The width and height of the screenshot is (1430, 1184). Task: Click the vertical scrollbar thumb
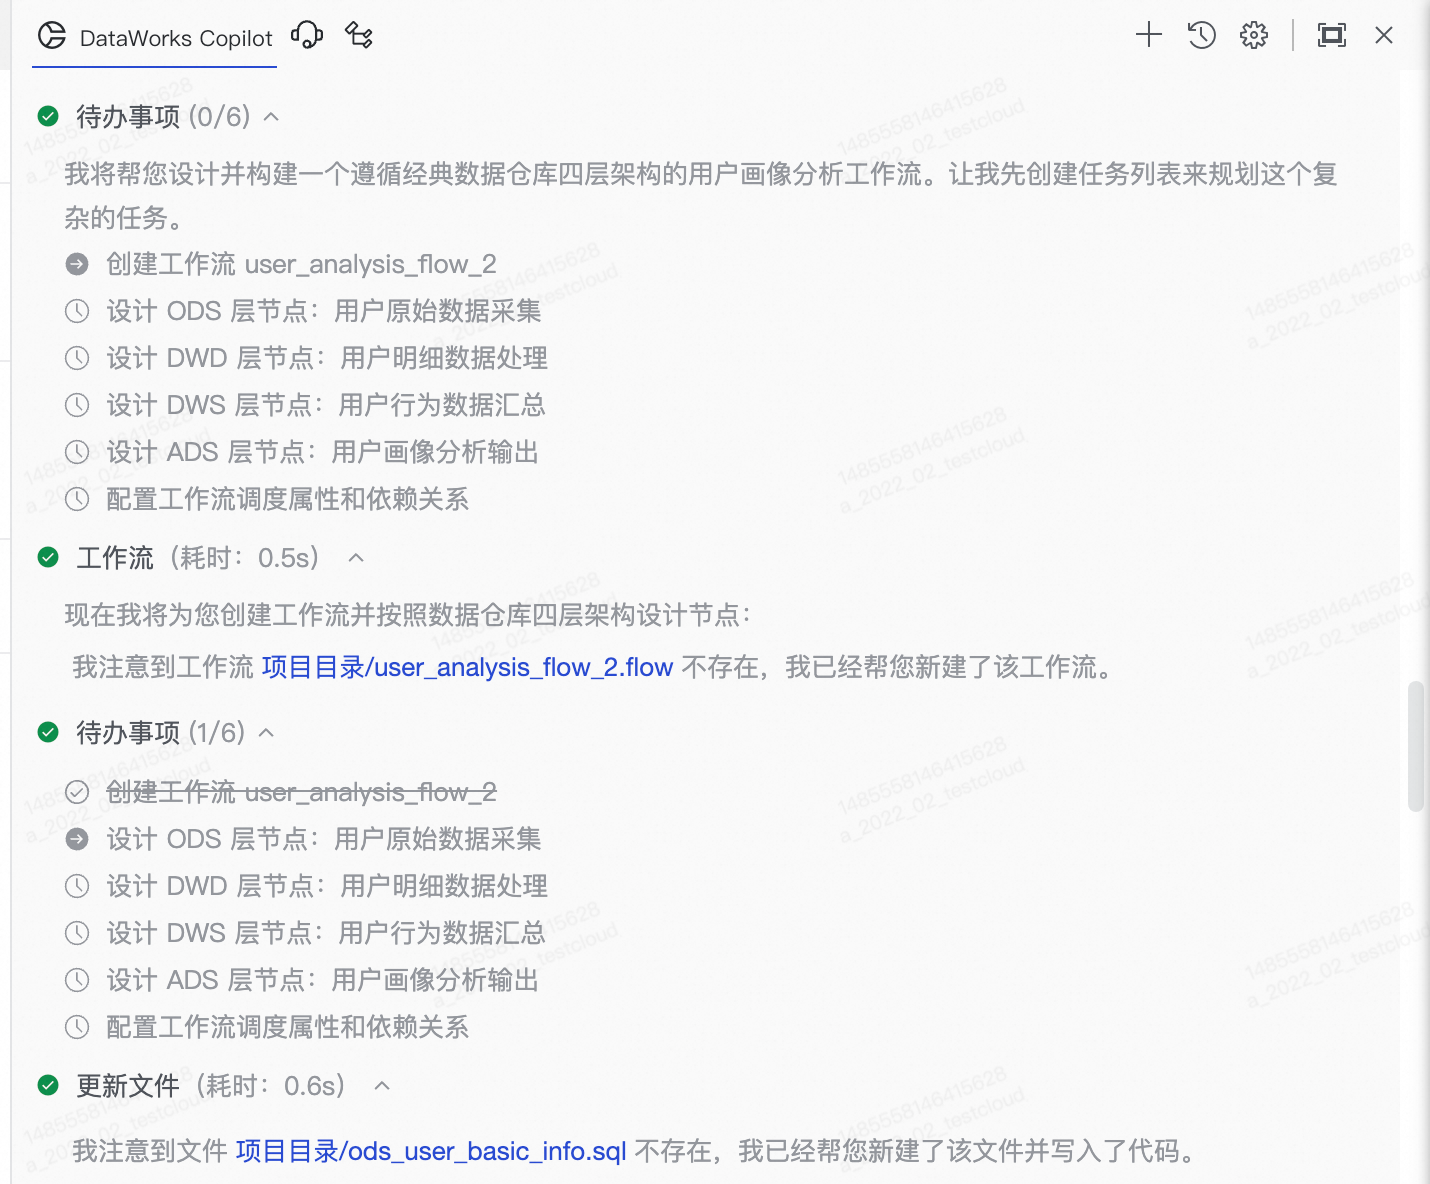(x=1415, y=746)
